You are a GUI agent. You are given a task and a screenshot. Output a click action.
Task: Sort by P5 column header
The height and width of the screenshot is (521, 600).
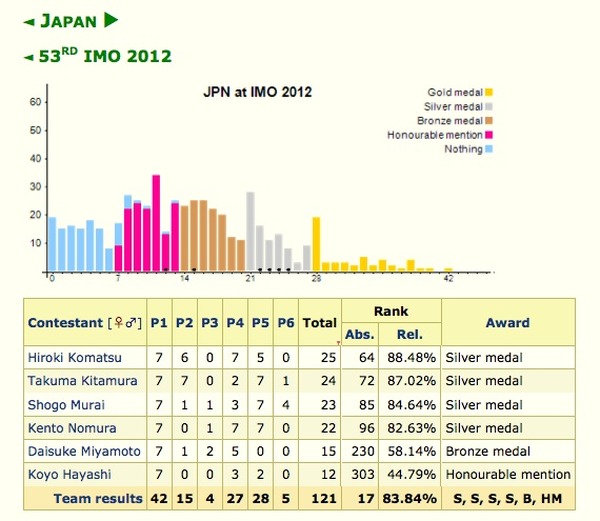click(x=260, y=322)
